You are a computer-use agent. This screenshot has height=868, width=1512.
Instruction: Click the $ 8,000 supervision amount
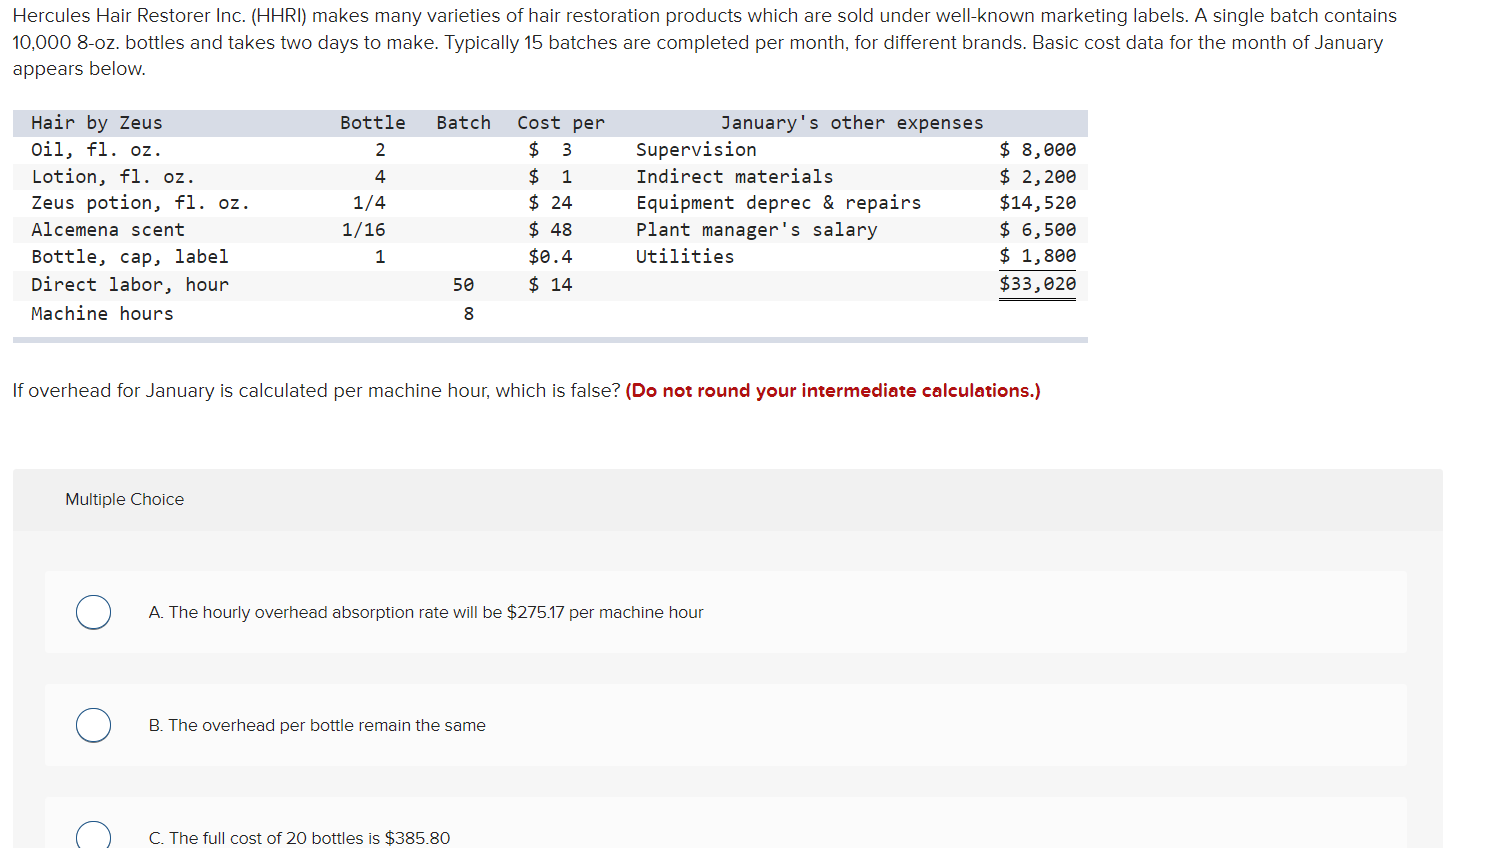(x=1038, y=150)
